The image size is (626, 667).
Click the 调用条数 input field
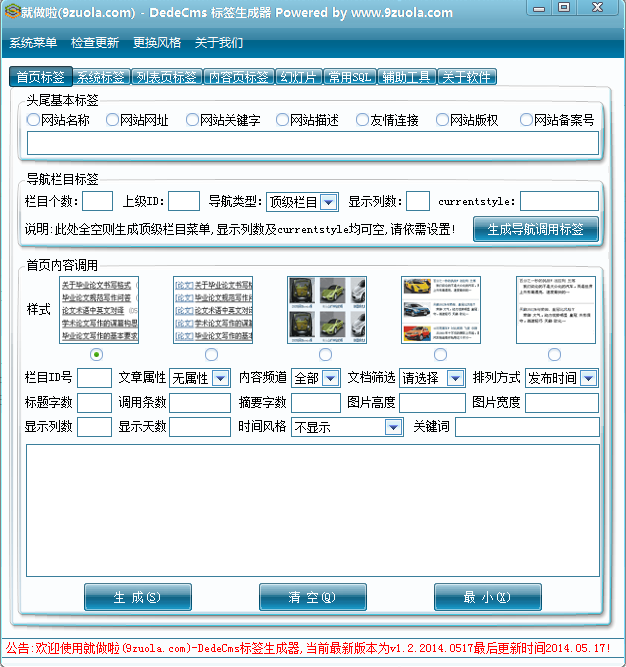point(200,403)
